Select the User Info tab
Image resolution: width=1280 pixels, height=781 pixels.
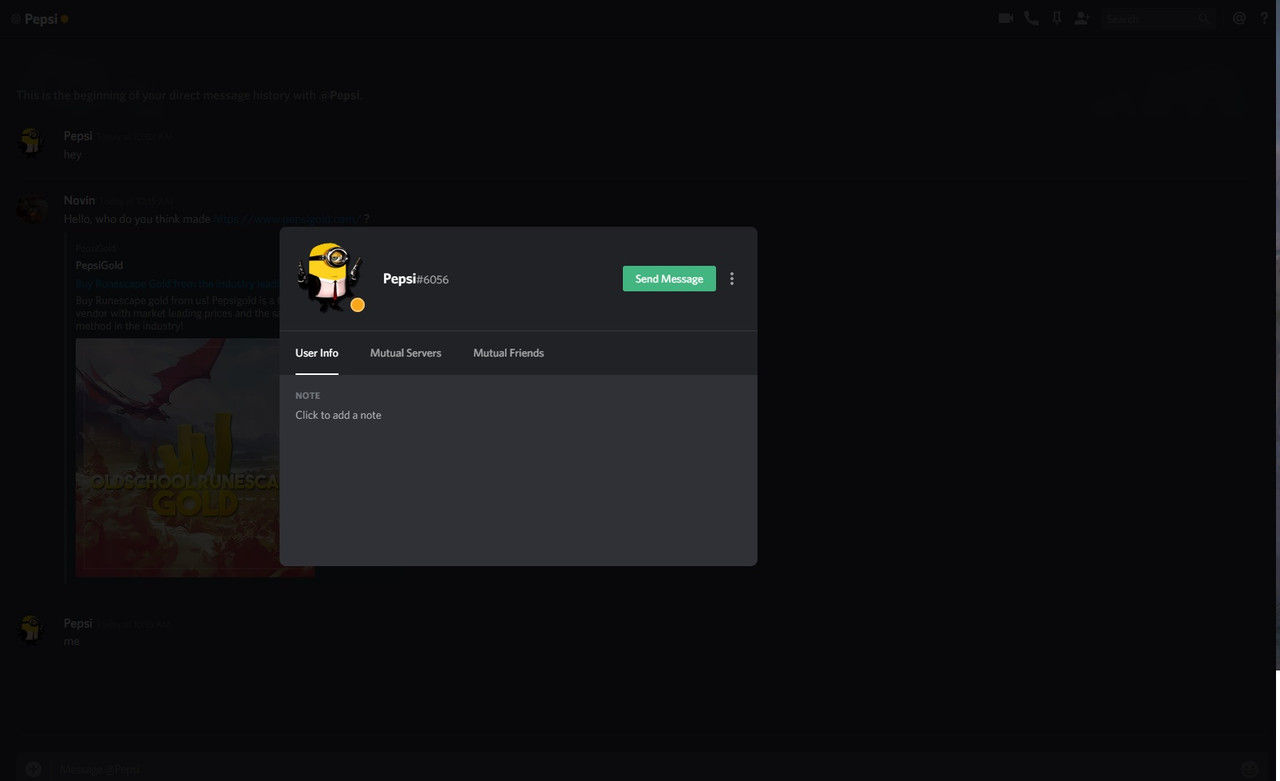coord(317,353)
